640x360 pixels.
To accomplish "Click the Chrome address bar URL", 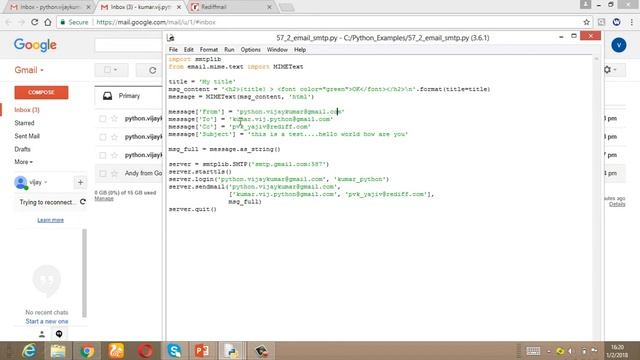I will (156, 22).
